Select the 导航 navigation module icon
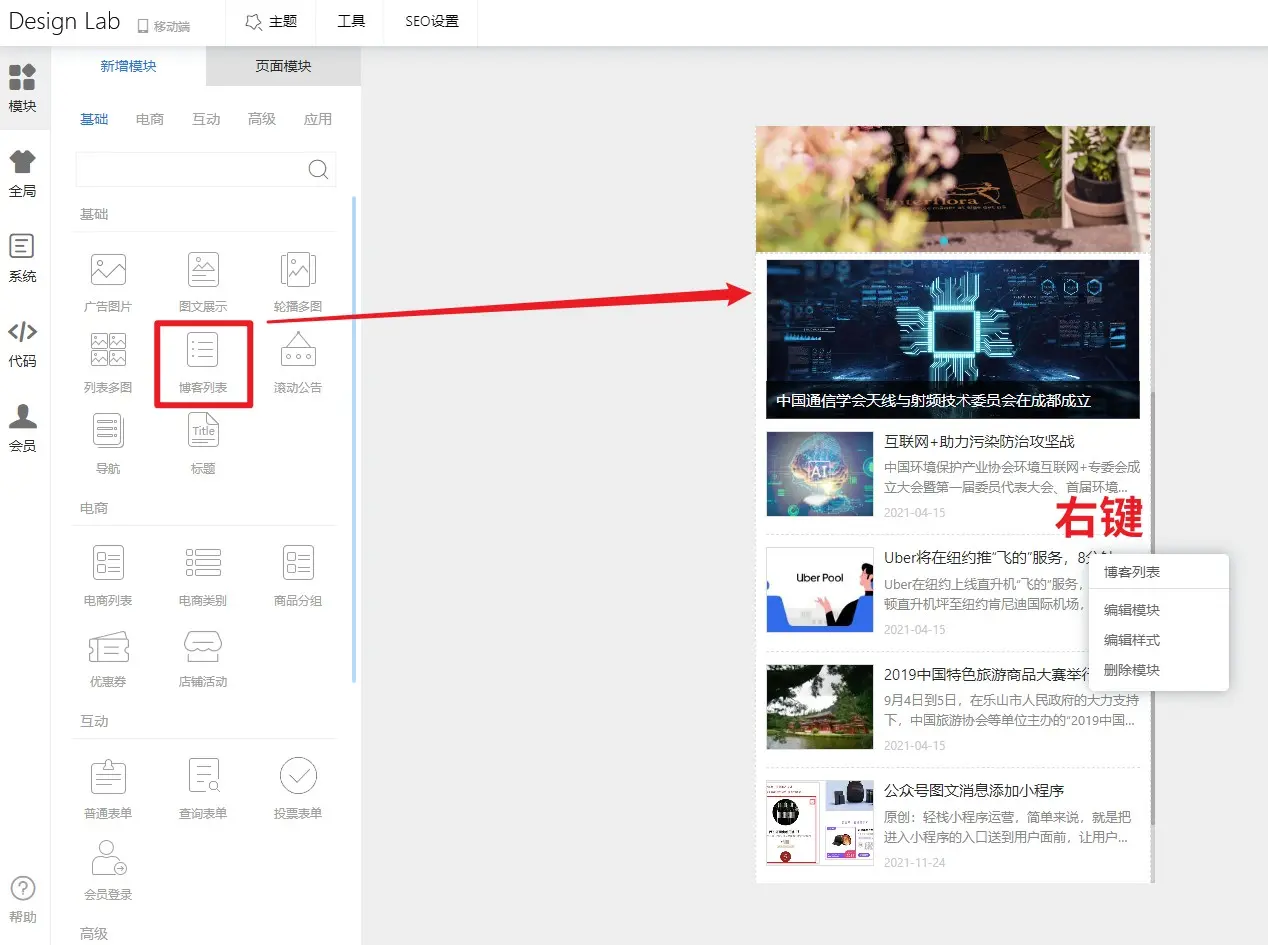Viewport: 1268px width, 945px height. pos(108,432)
